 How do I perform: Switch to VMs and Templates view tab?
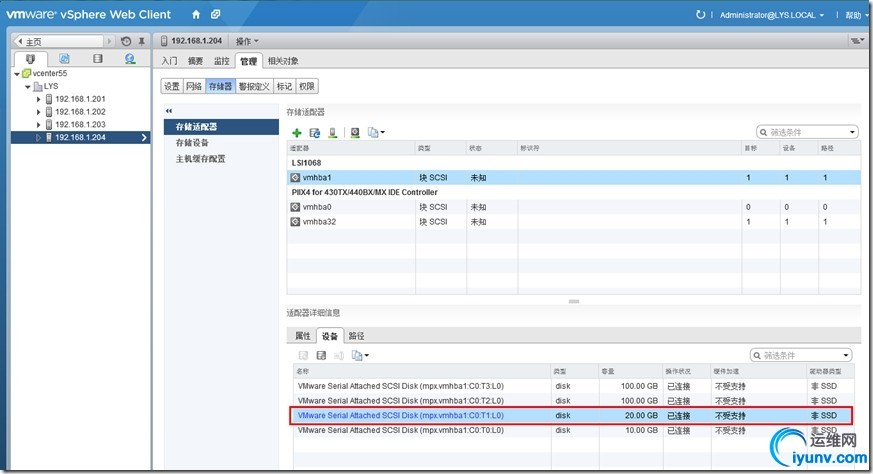point(64,58)
